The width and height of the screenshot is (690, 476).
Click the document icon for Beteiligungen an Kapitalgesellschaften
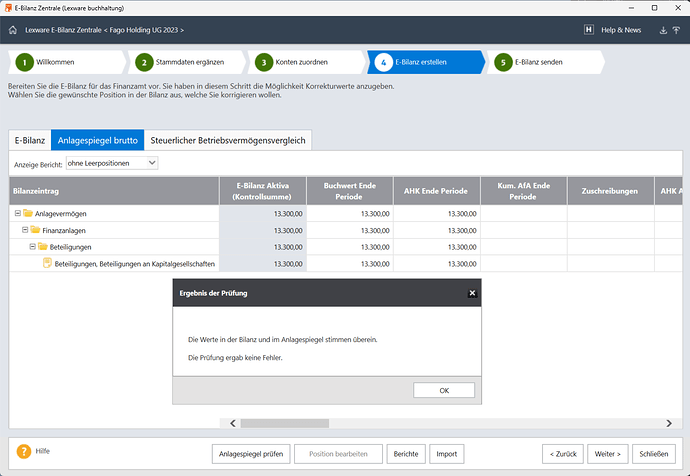(x=47, y=263)
